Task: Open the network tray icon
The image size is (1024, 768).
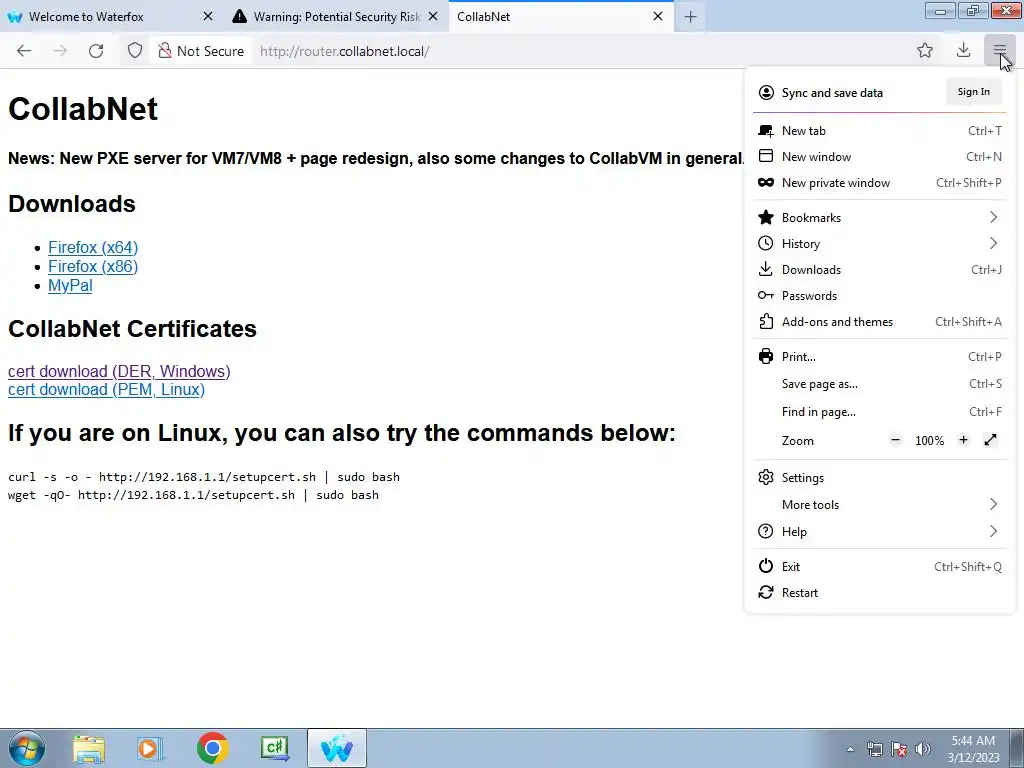Action: (x=874, y=749)
